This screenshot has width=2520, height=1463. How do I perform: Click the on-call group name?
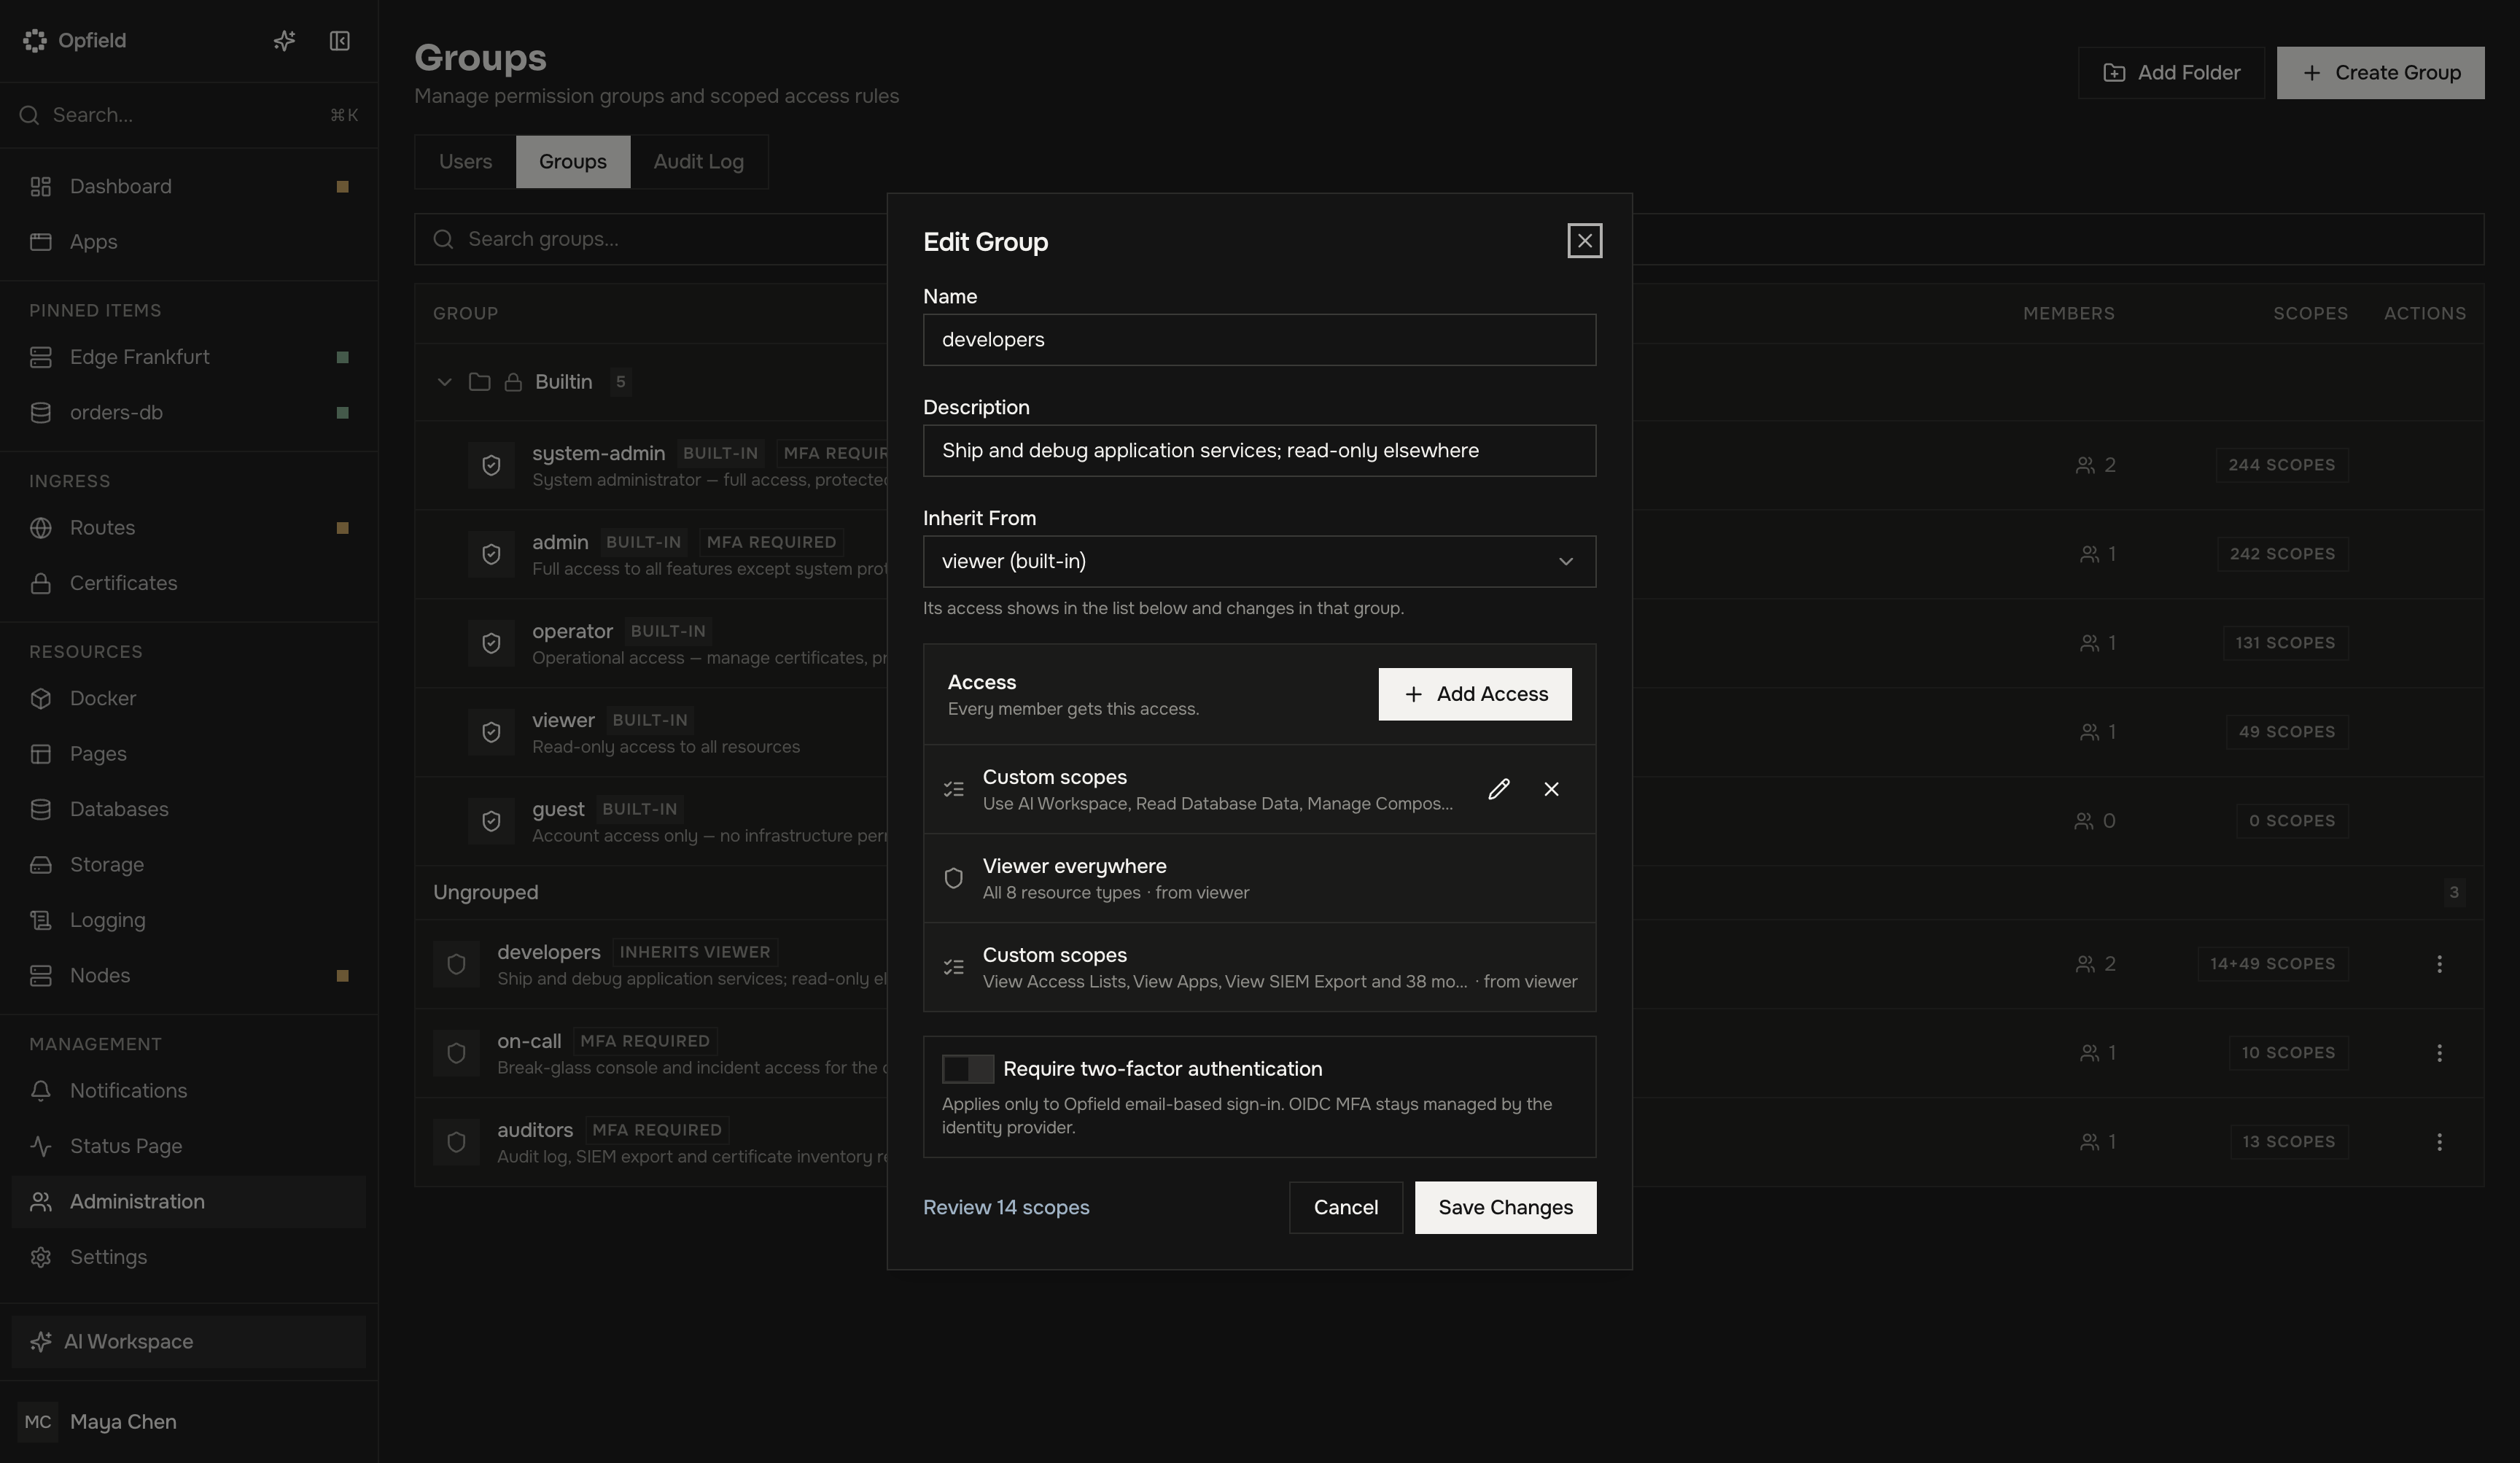pyautogui.click(x=529, y=1041)
